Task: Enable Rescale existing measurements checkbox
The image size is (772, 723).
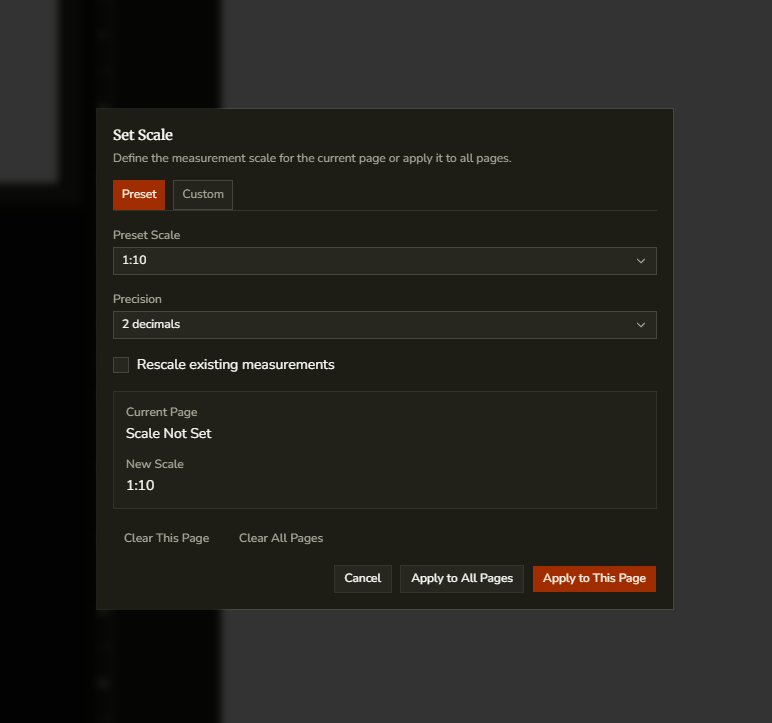Action: [x=121, y=365]
